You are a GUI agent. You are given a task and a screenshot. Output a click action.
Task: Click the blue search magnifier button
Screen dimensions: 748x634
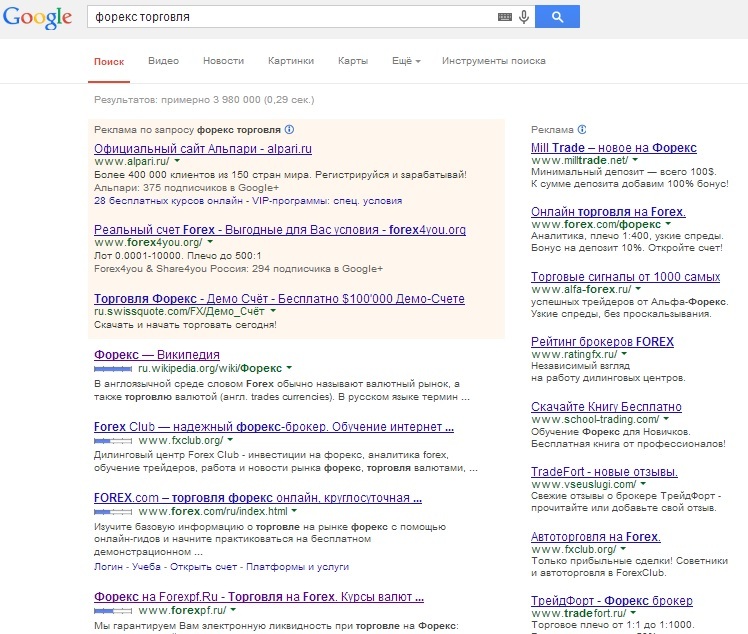coord(557,17)
